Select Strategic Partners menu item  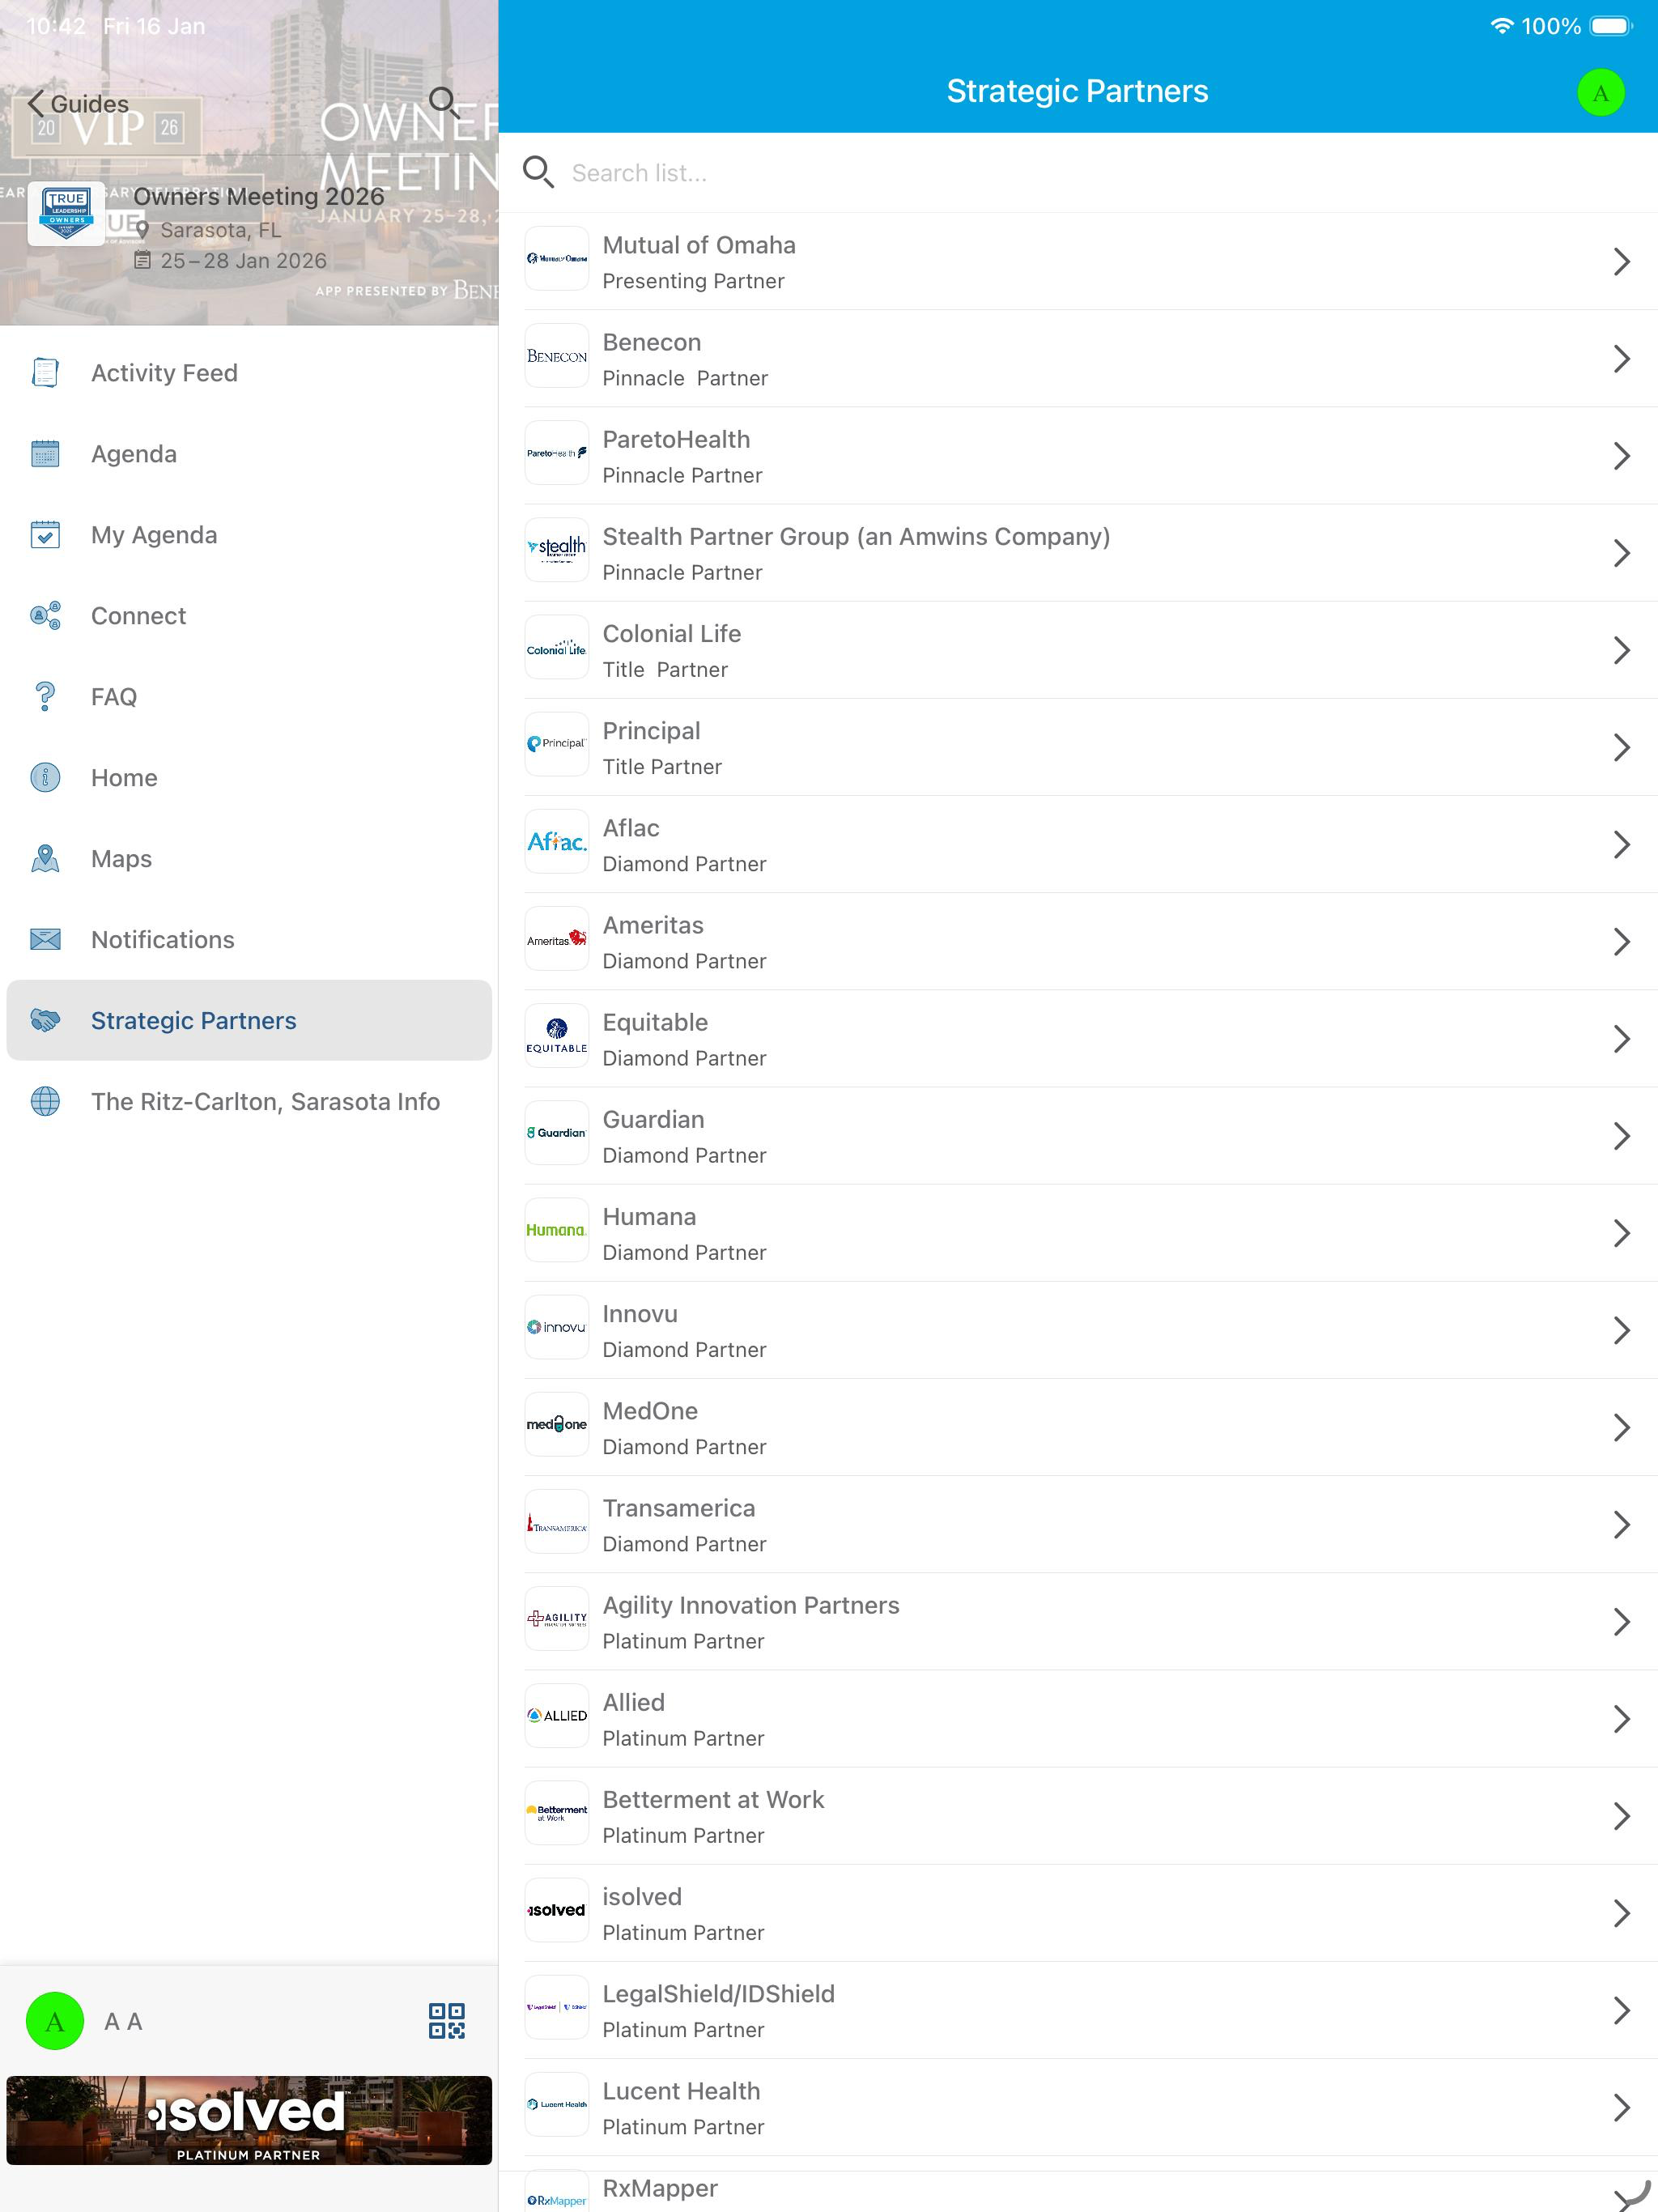(249, 1021)
